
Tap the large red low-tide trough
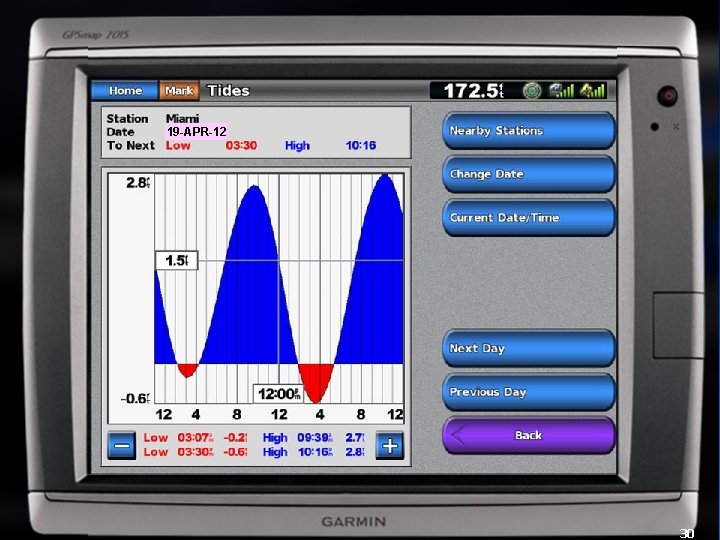click(316, 383)
